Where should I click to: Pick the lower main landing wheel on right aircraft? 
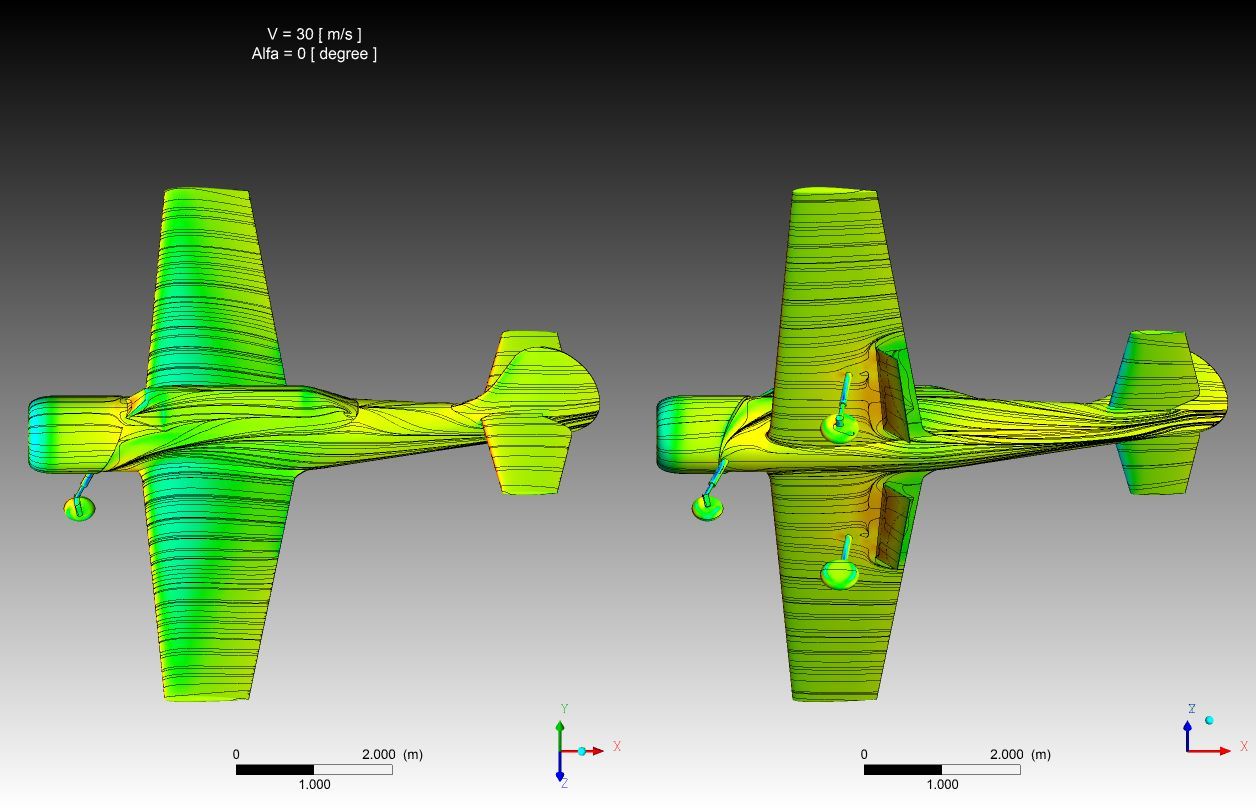pos(839,574)
